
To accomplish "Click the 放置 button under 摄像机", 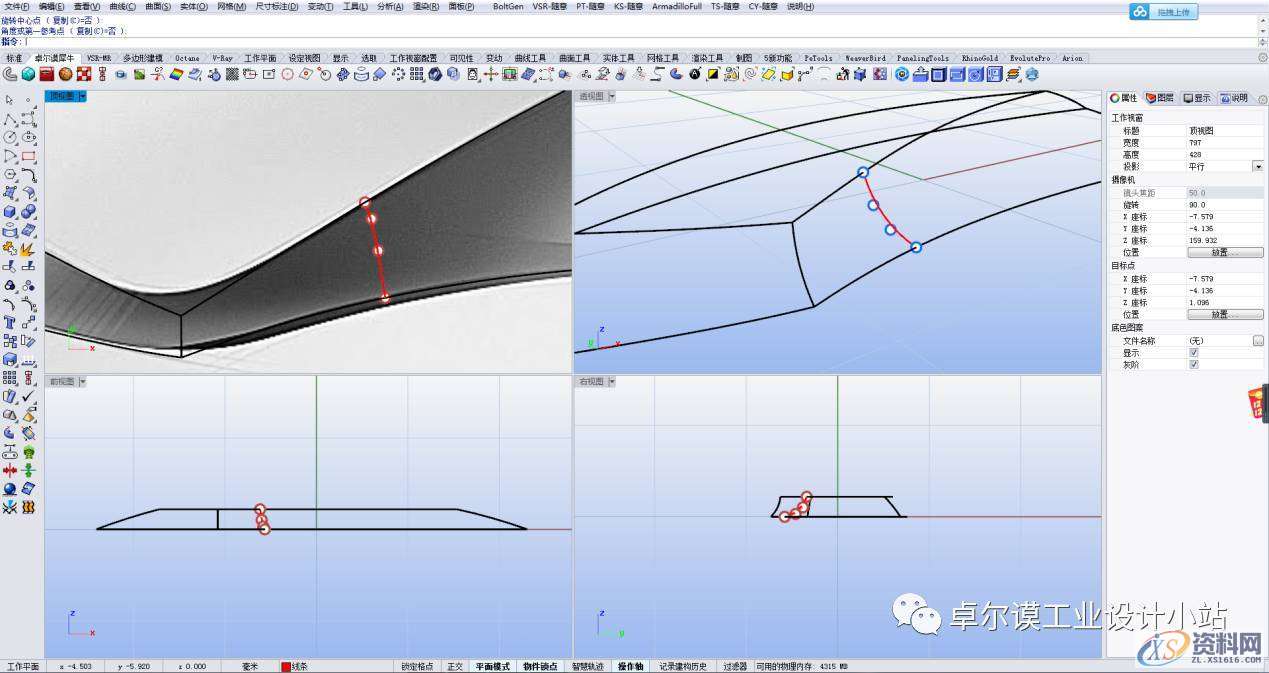I will pos(1224,253).
